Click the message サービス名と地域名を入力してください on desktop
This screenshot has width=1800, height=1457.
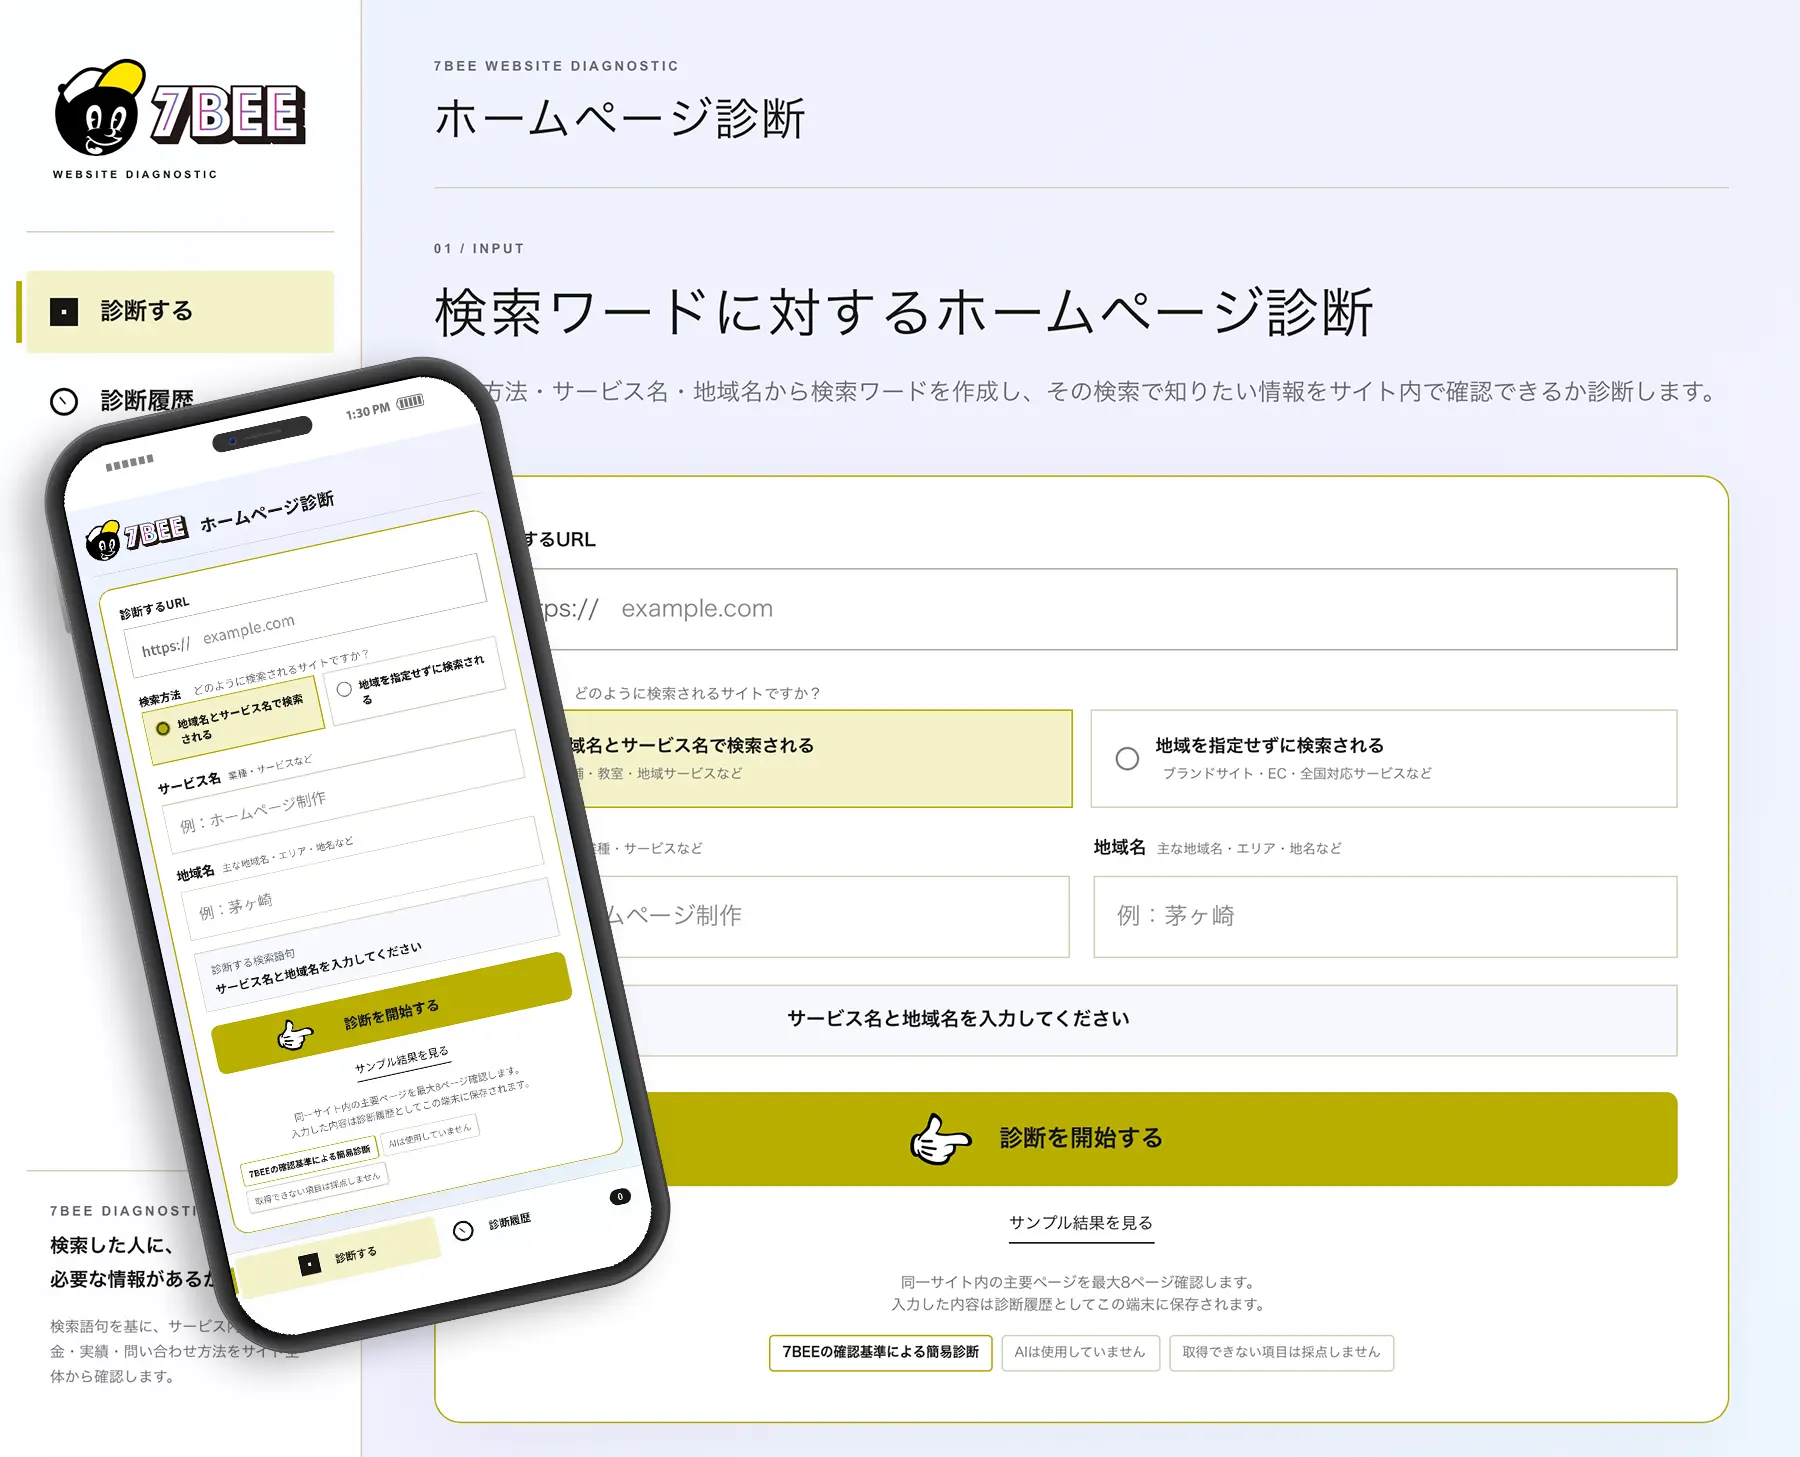click(958, 1019)
